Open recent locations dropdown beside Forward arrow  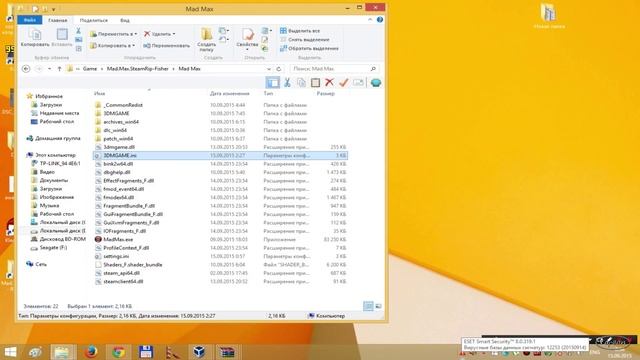pos(49,69)
